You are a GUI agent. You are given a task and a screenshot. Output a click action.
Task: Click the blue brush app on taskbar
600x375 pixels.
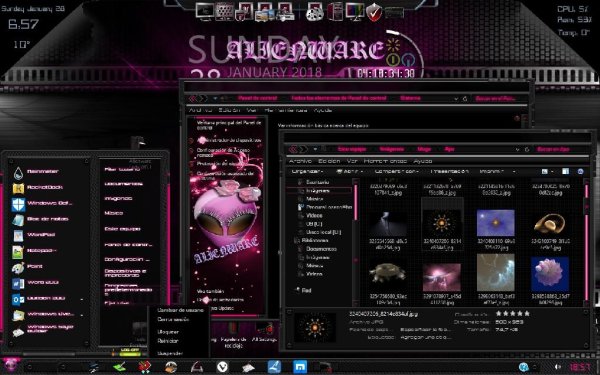point(274,367)
